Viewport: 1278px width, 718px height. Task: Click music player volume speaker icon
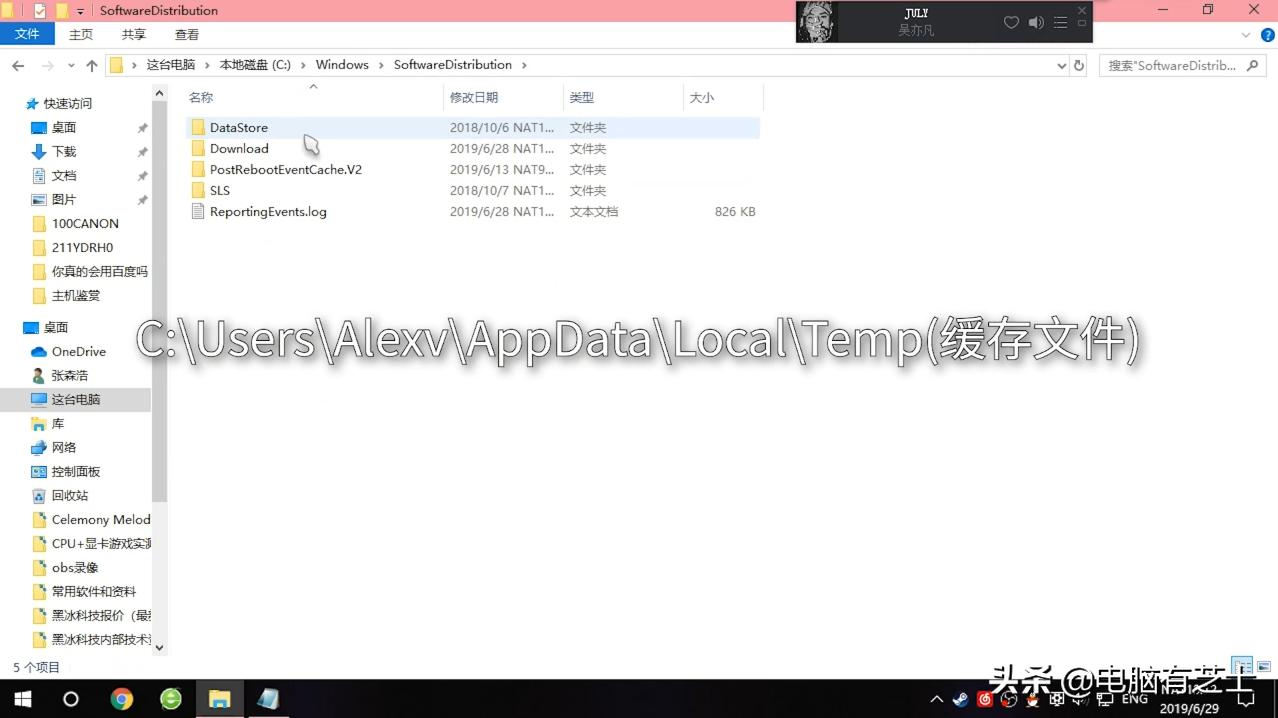(x=1036, y=22)
